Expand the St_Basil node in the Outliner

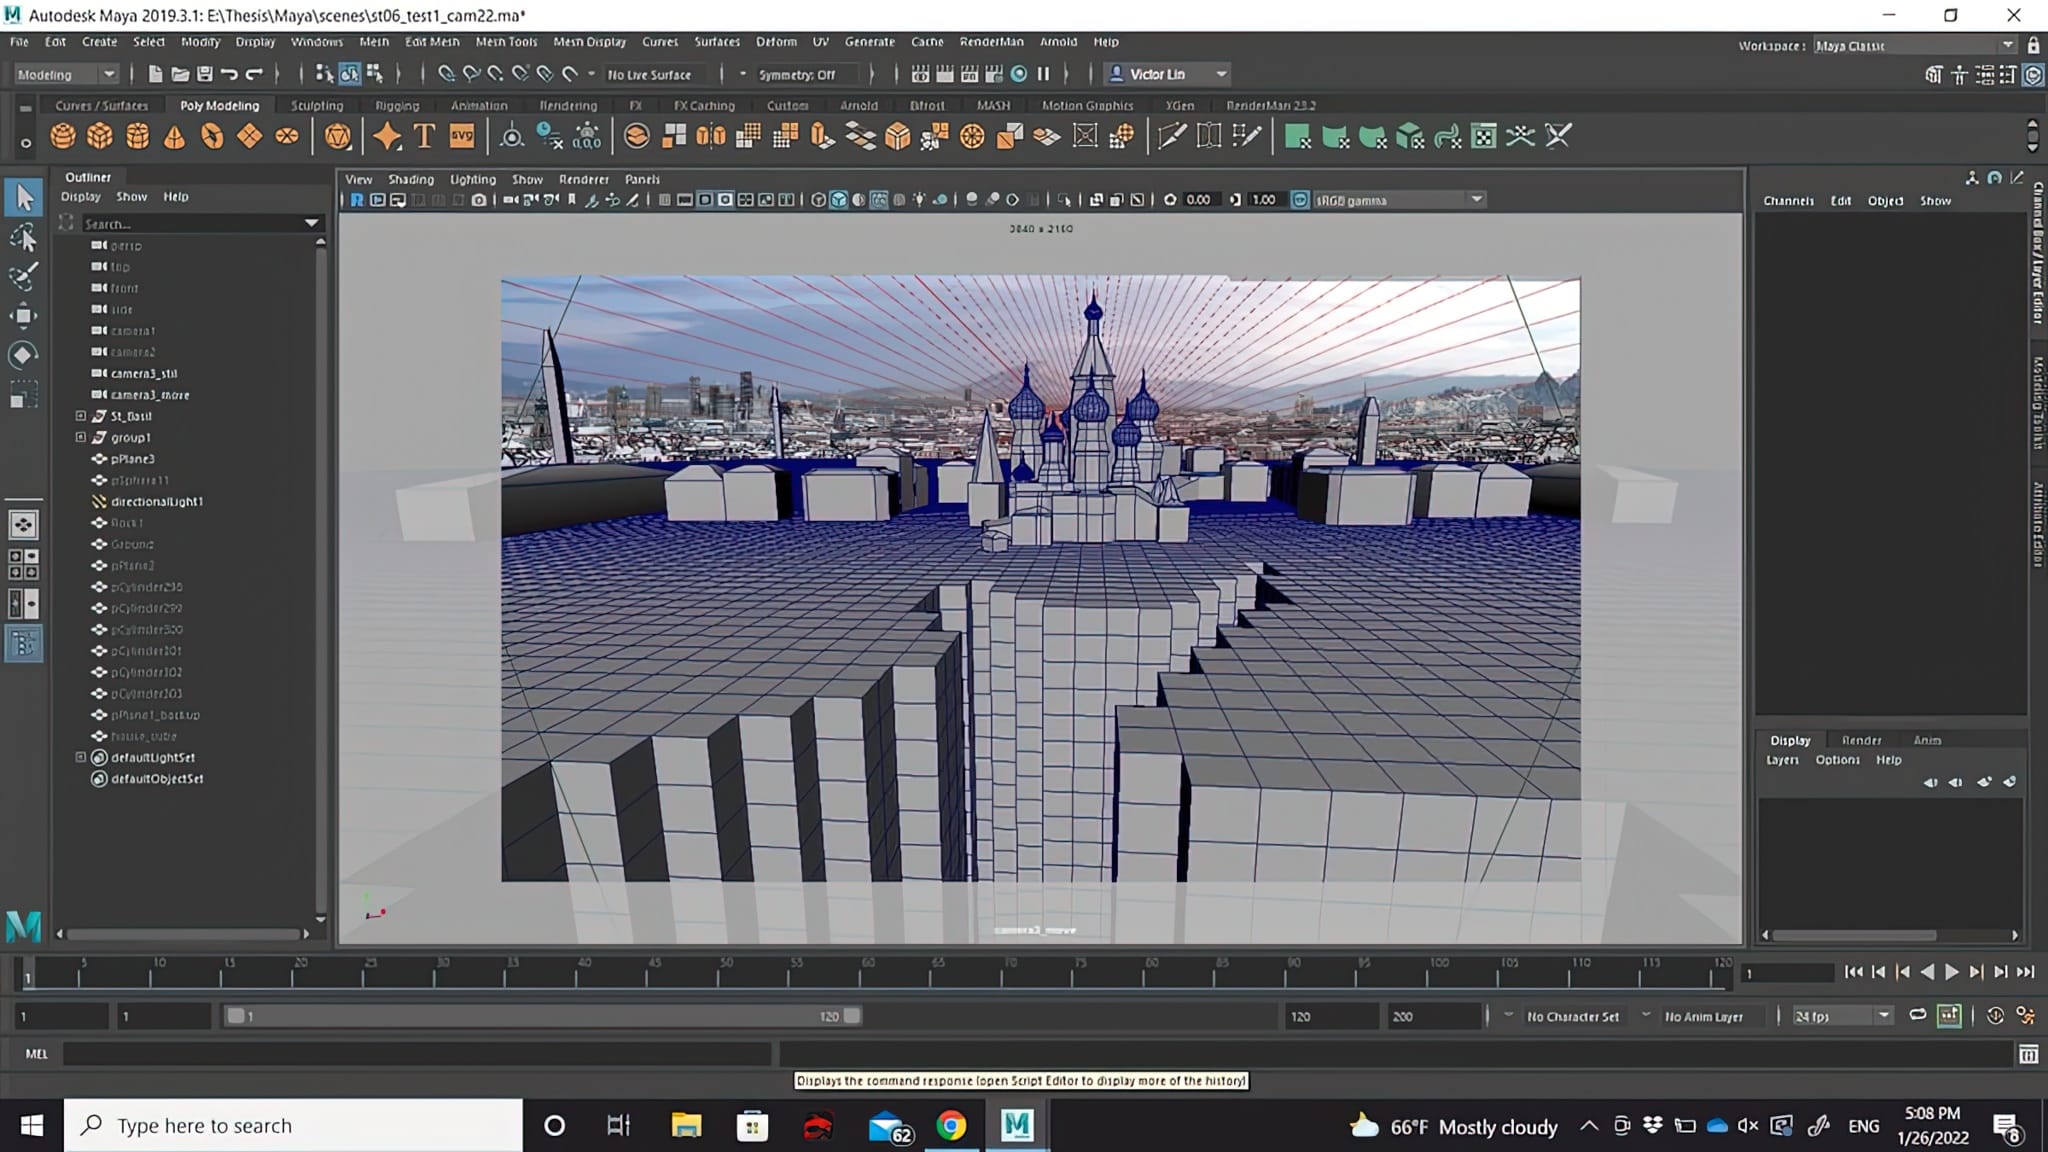[81, 415]
